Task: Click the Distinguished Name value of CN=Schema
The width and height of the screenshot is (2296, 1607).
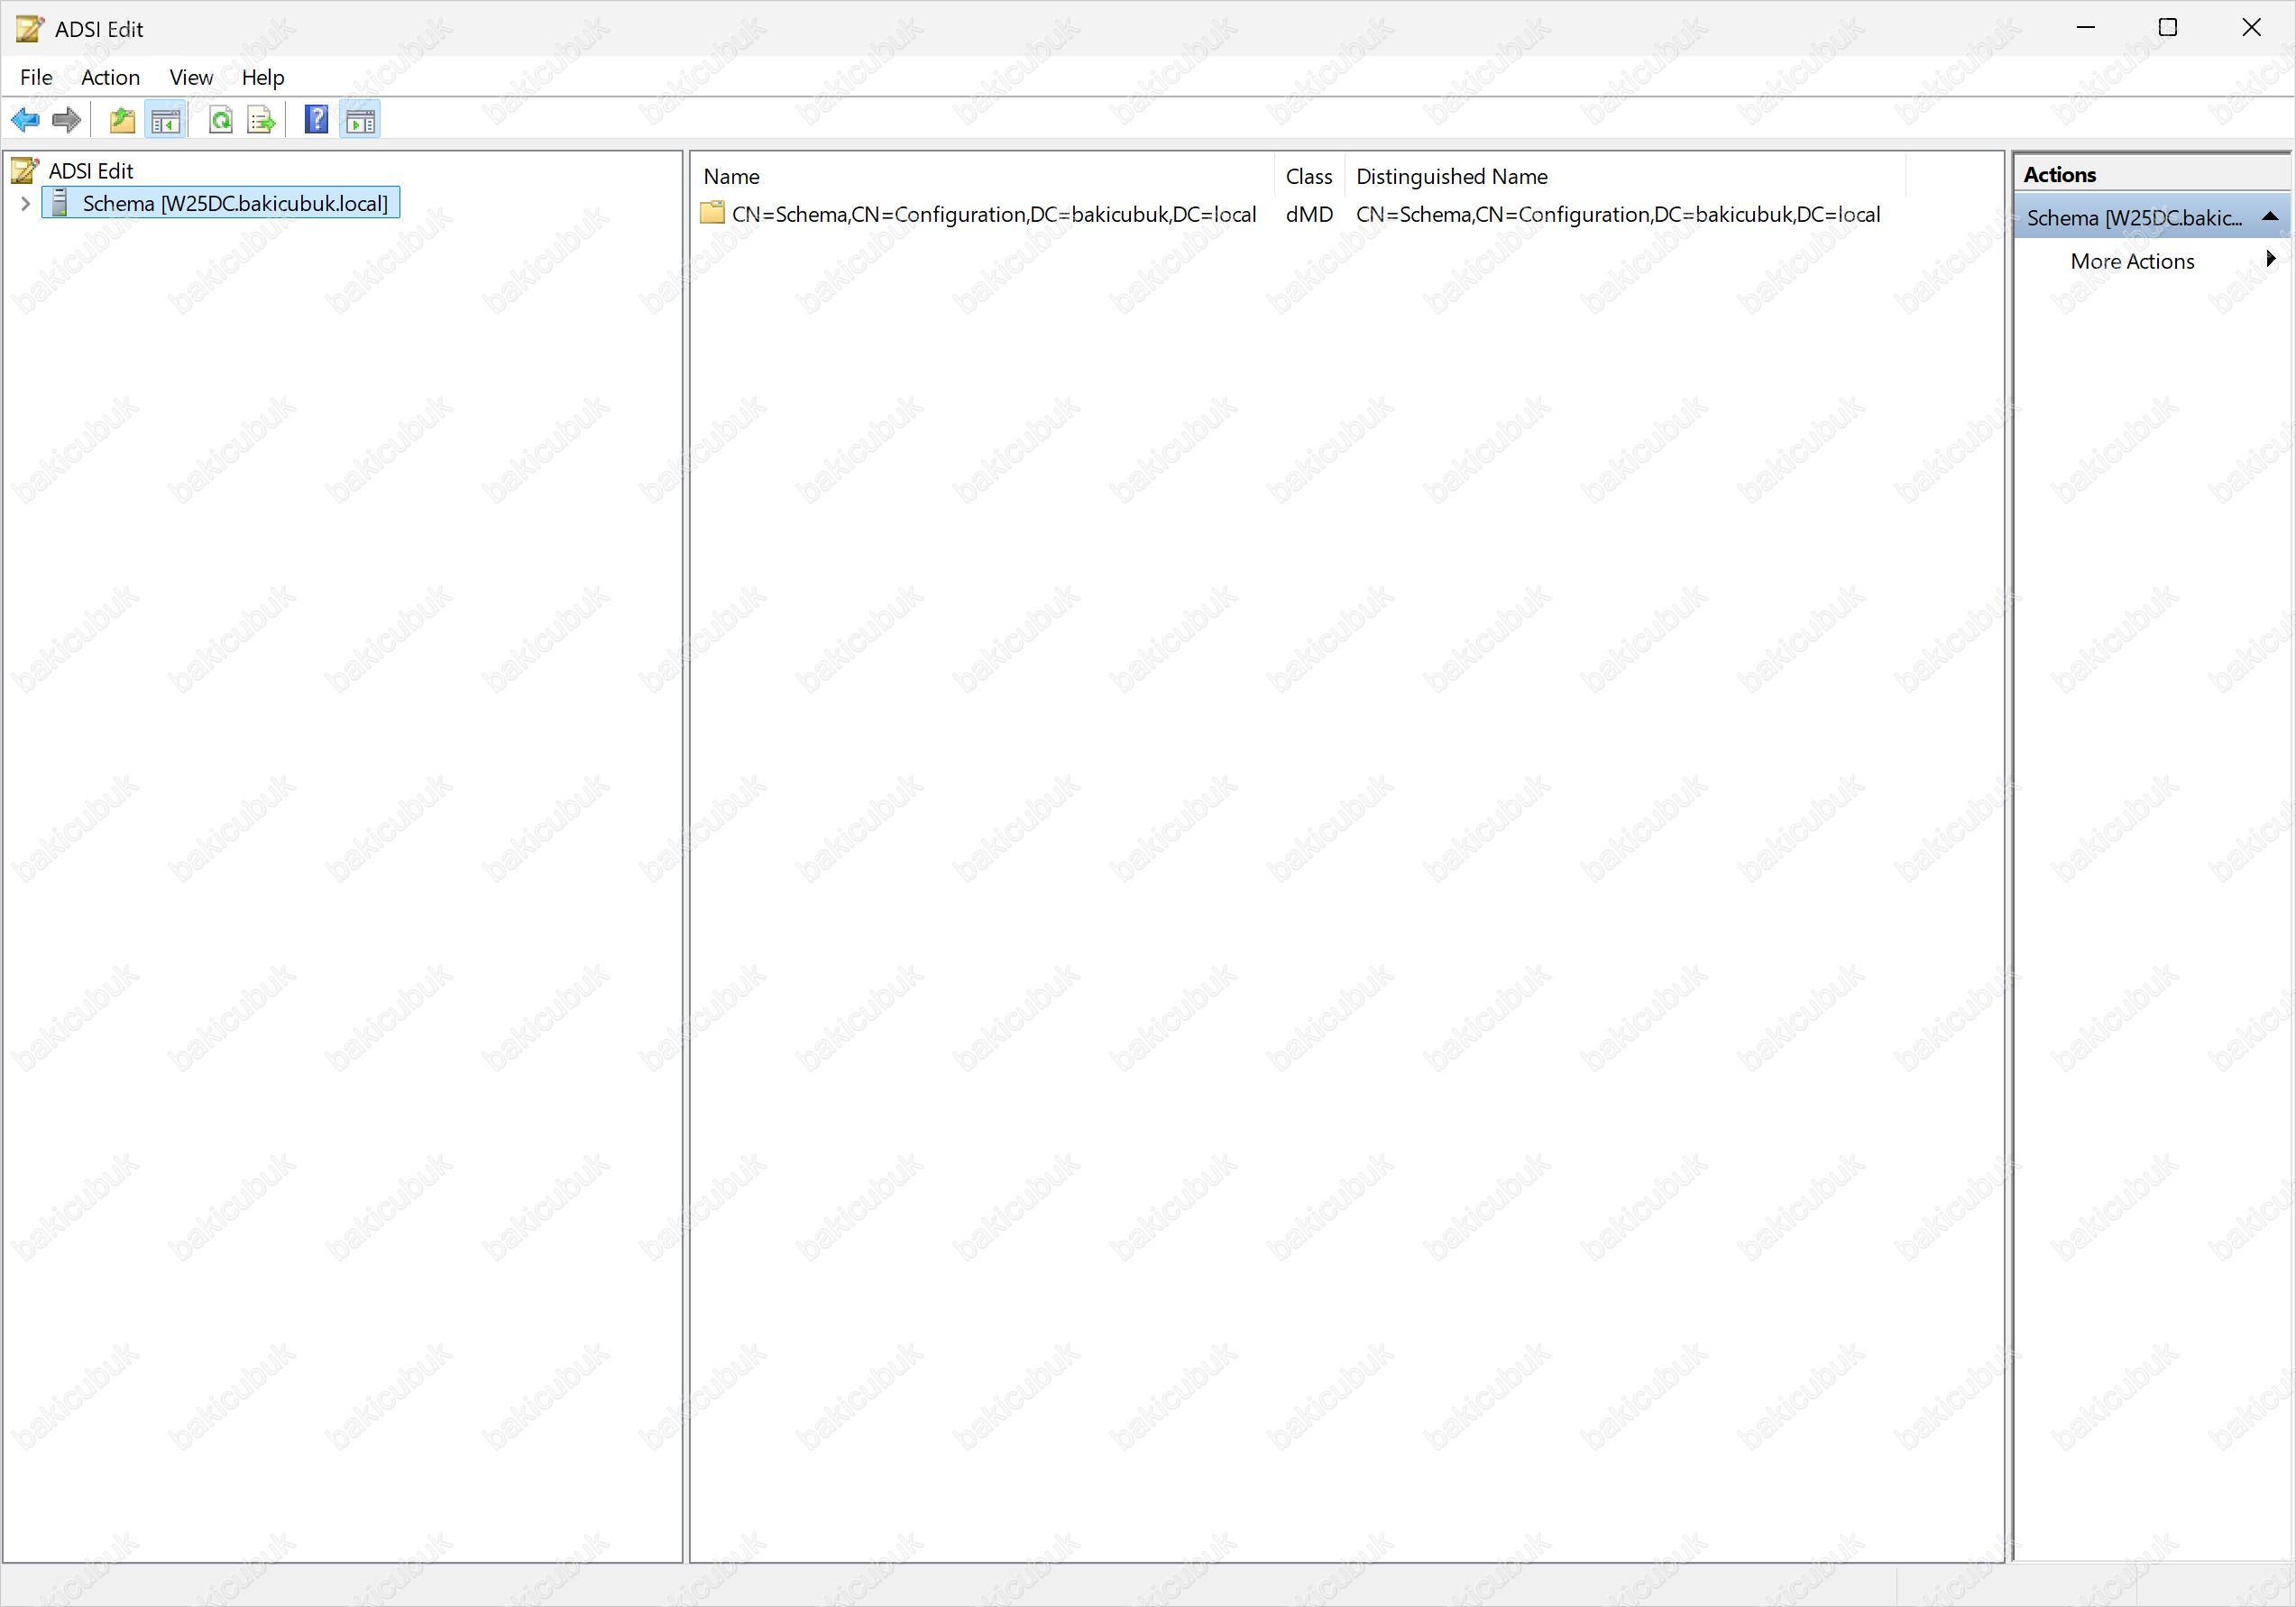Action: (x=1618, y=214)
